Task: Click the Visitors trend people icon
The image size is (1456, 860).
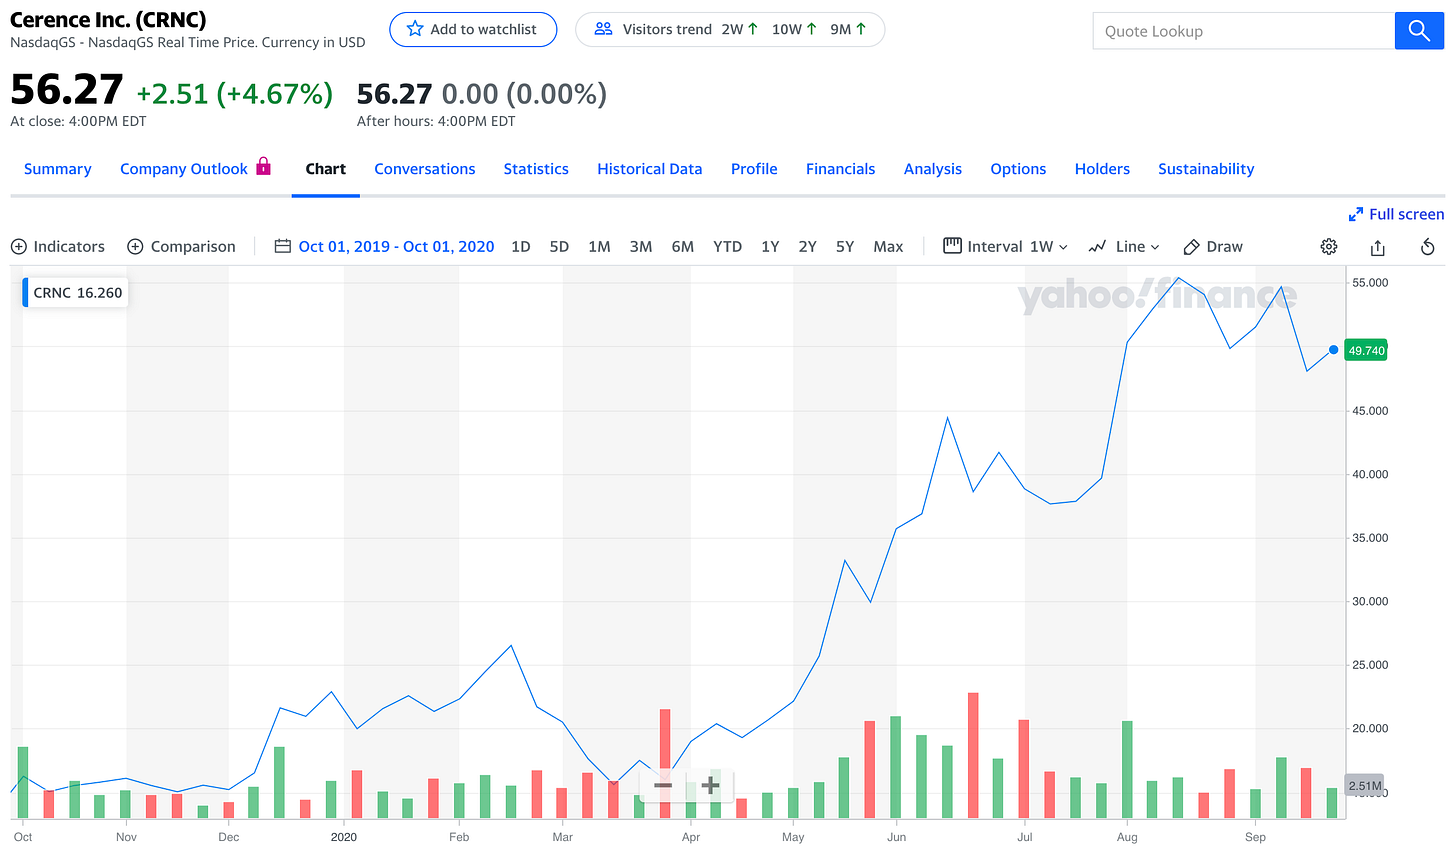Action: (x=603, y=29)
